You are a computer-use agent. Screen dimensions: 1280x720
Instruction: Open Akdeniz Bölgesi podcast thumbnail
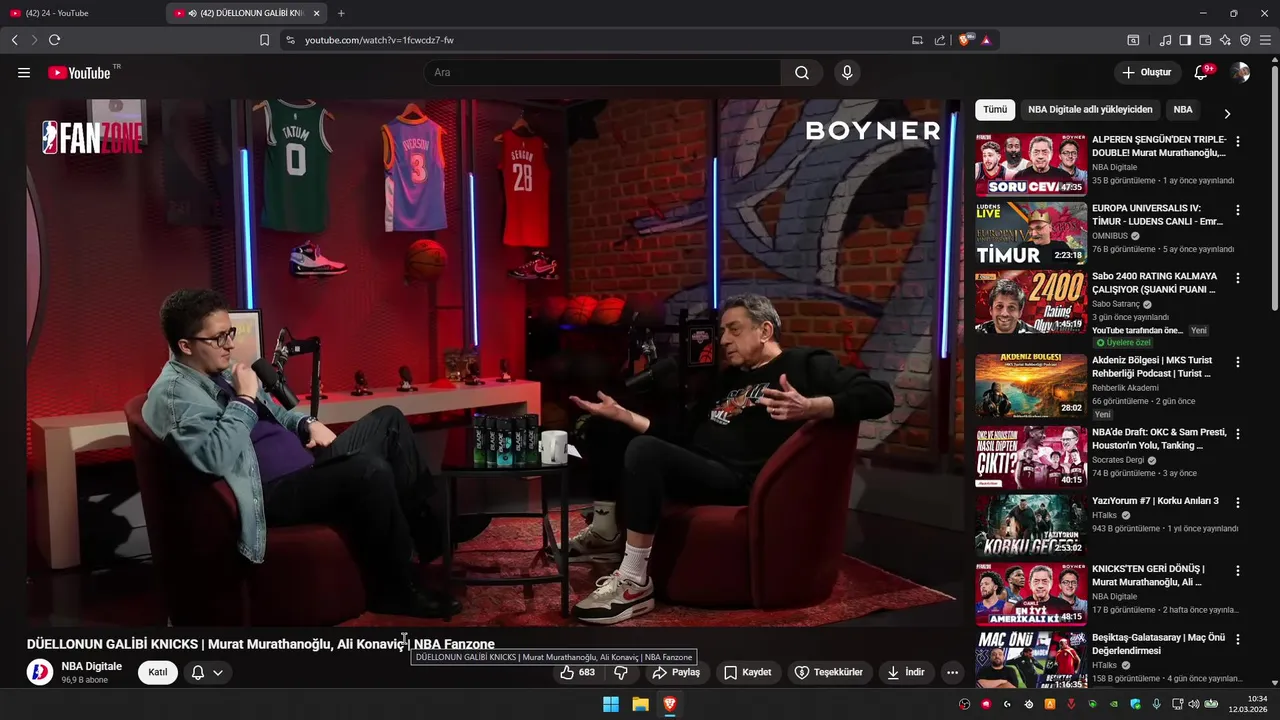1031,385
